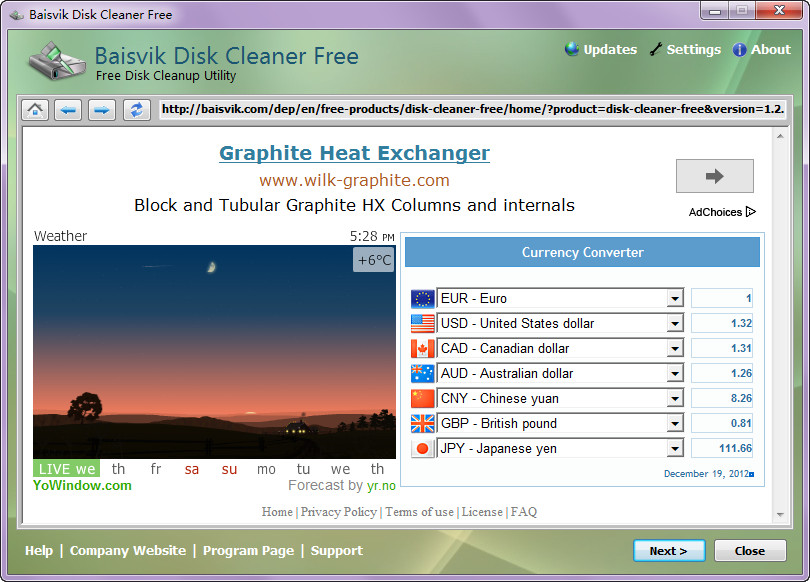Click the +6°C temperature badge

point(374,260)
